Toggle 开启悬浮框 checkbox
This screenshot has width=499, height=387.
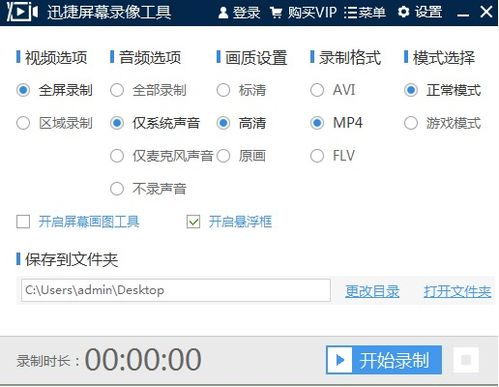point(193,222)
